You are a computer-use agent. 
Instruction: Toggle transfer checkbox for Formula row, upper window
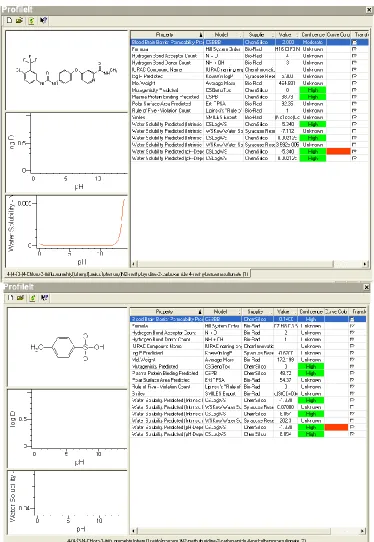tap(354, 49)
